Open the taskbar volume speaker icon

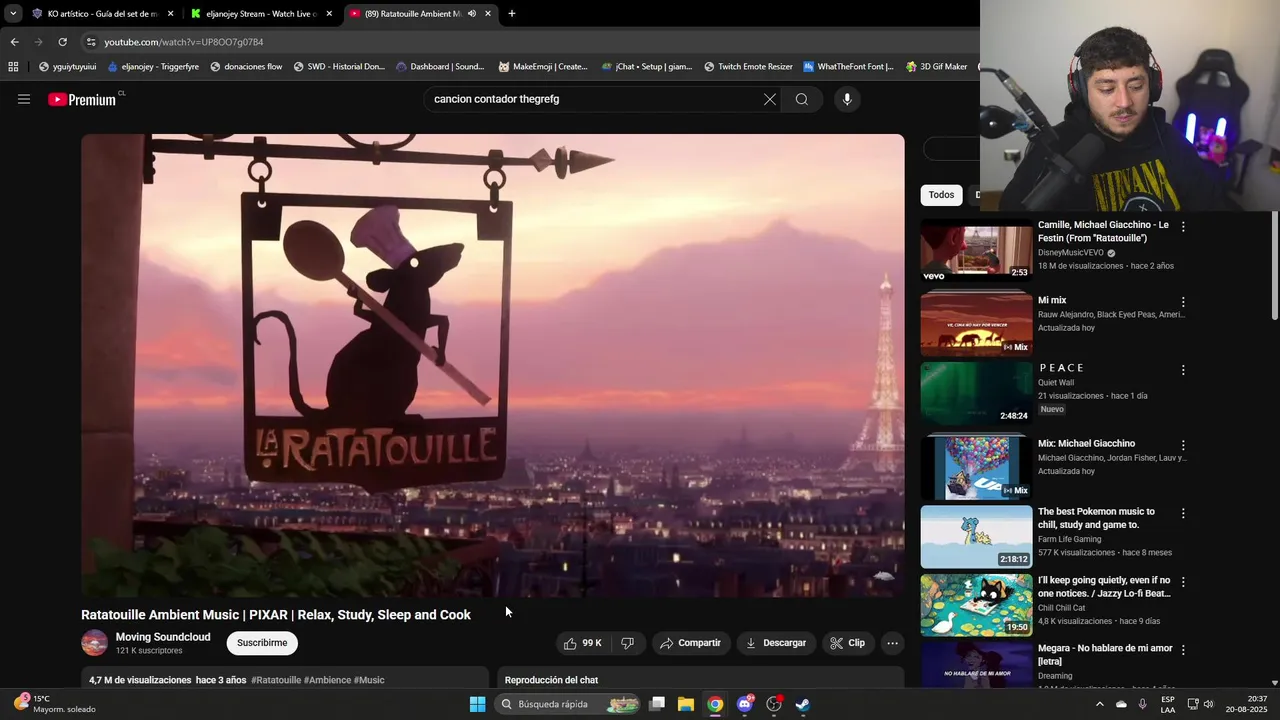coord(1209,704)
